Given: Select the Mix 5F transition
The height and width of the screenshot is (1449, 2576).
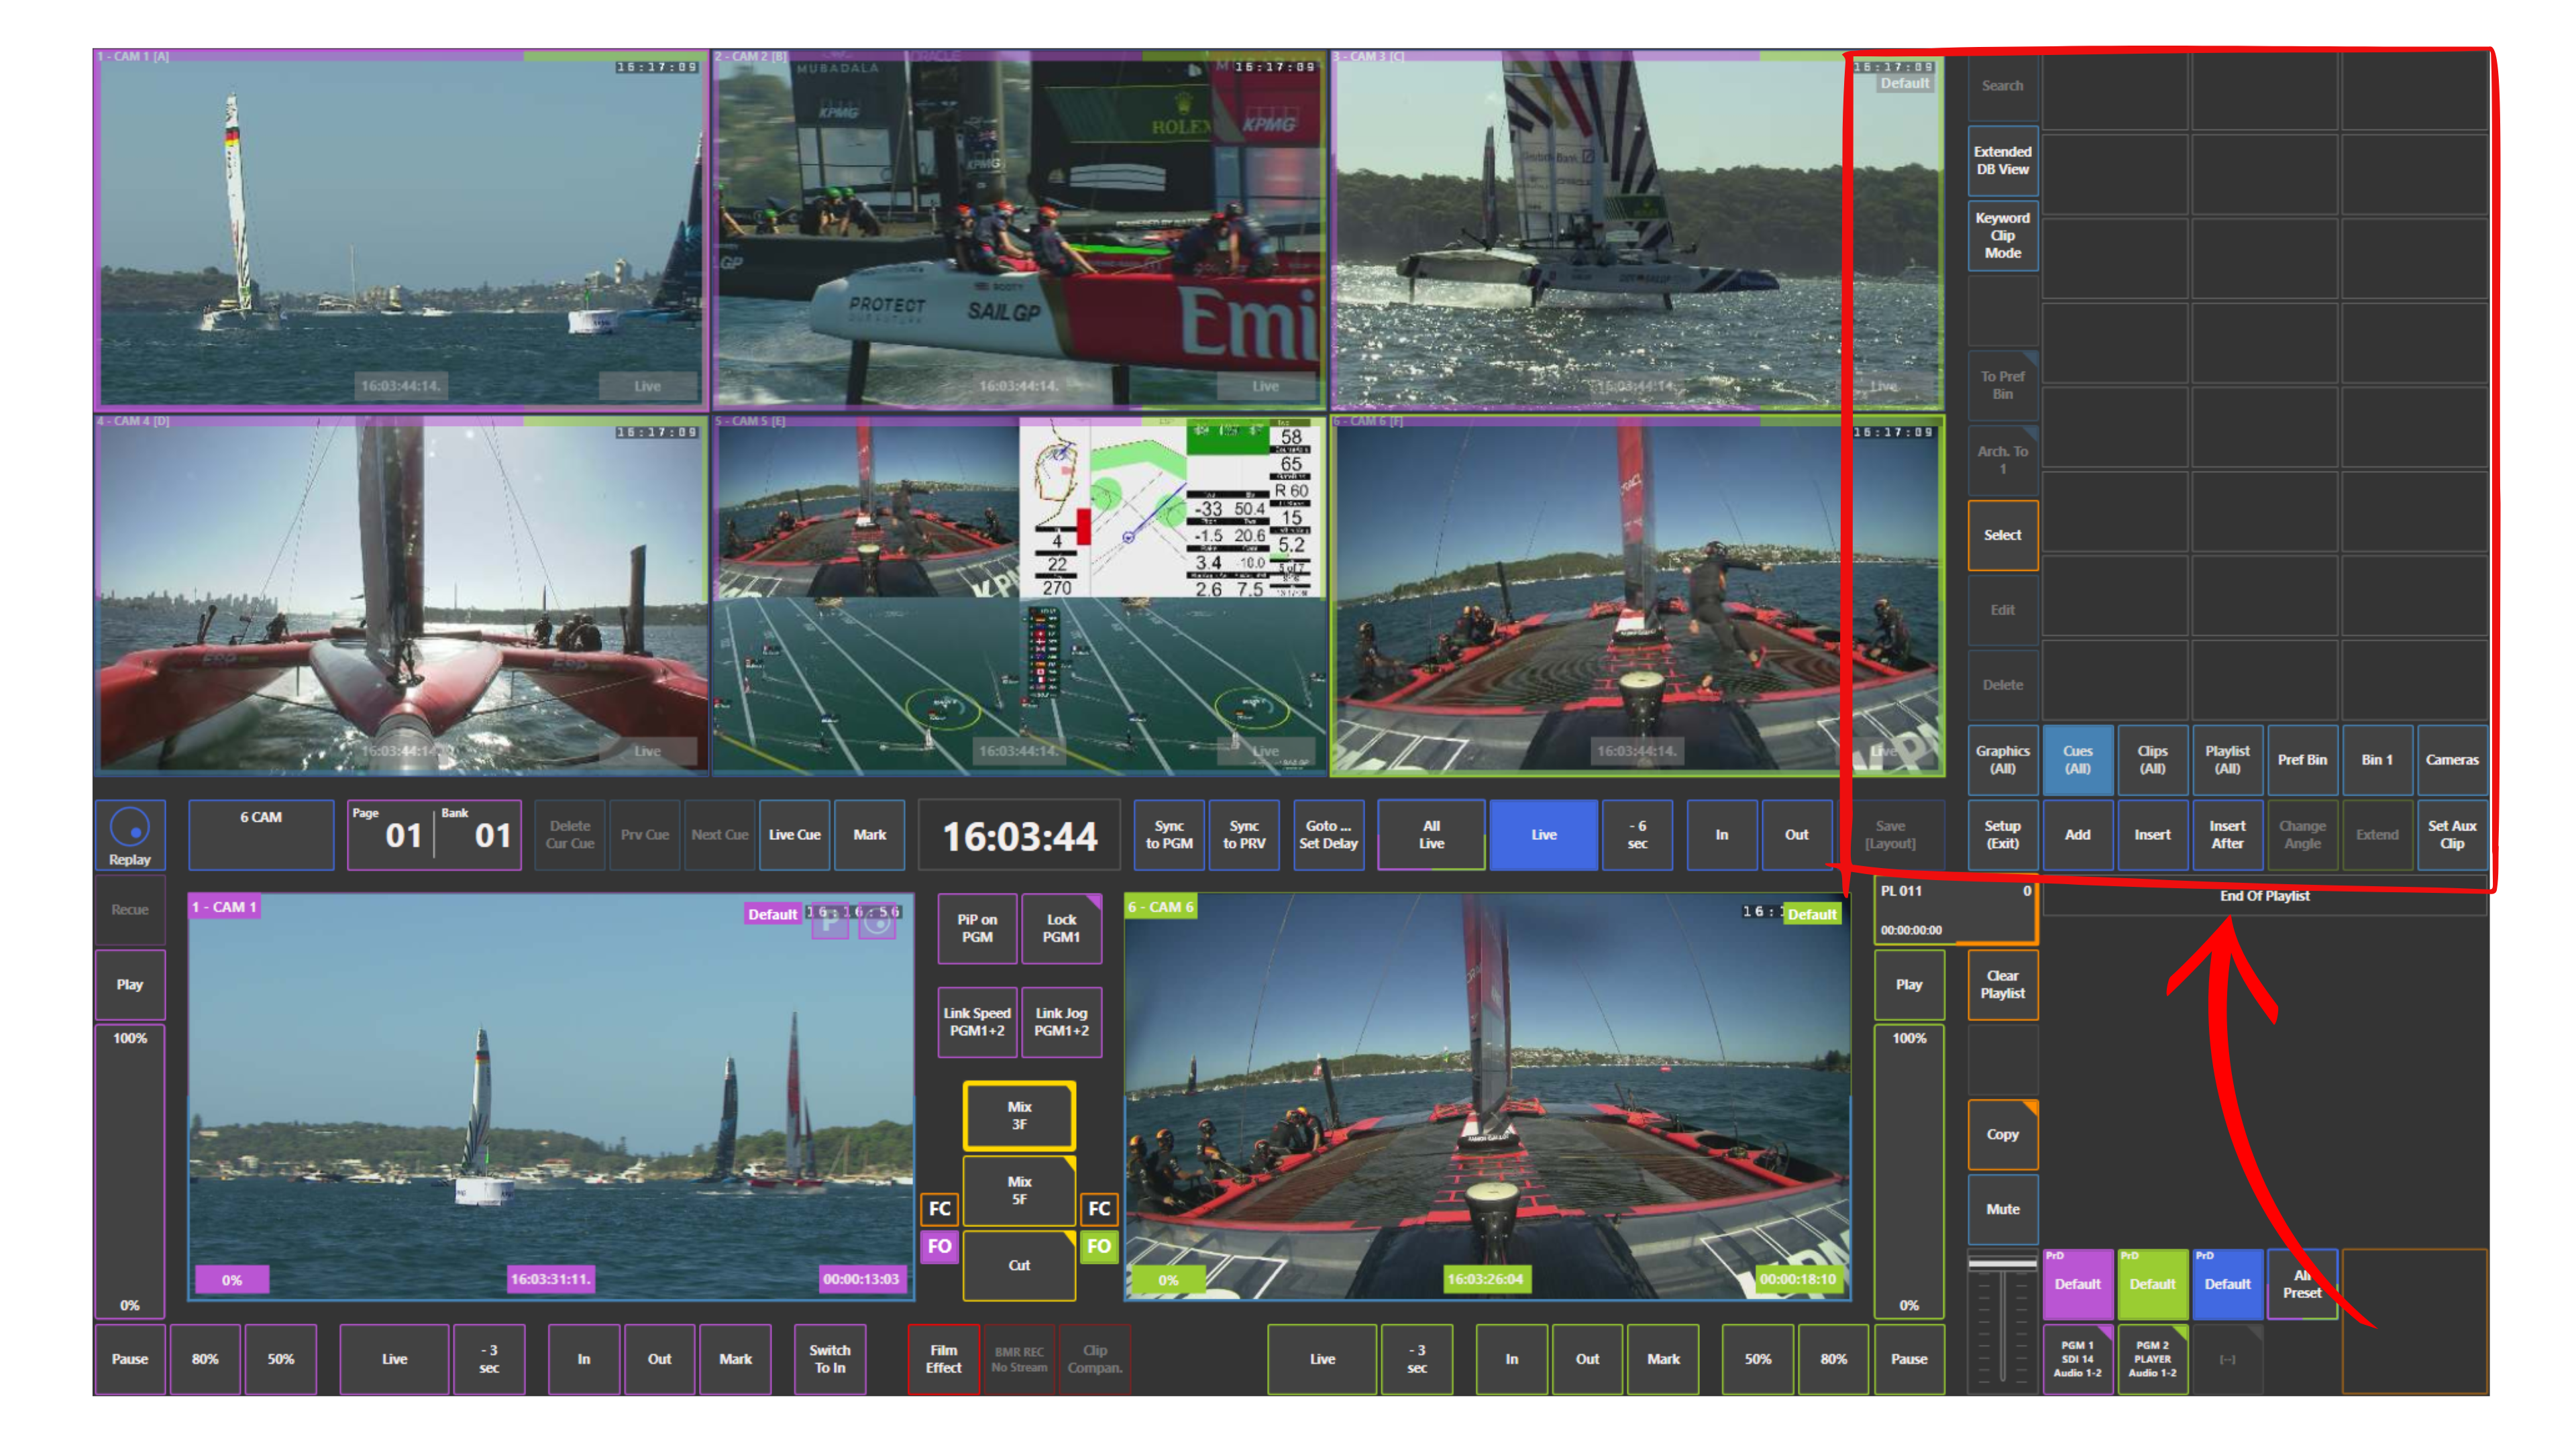Looking at the screenshot, I should click(x=1019, y=1190).
